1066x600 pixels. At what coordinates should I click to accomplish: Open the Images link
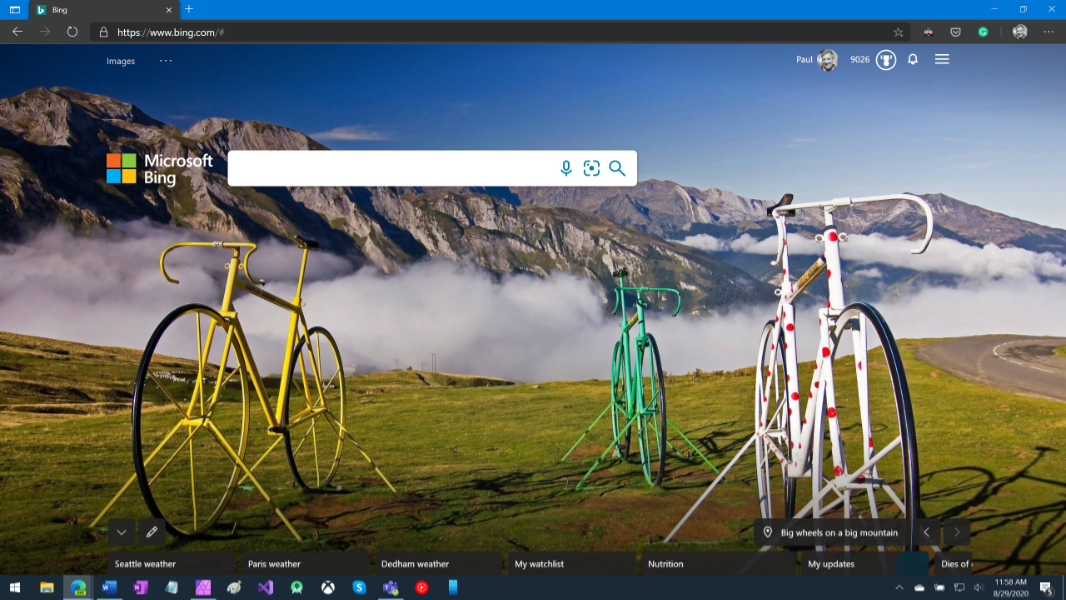point(121,61)
